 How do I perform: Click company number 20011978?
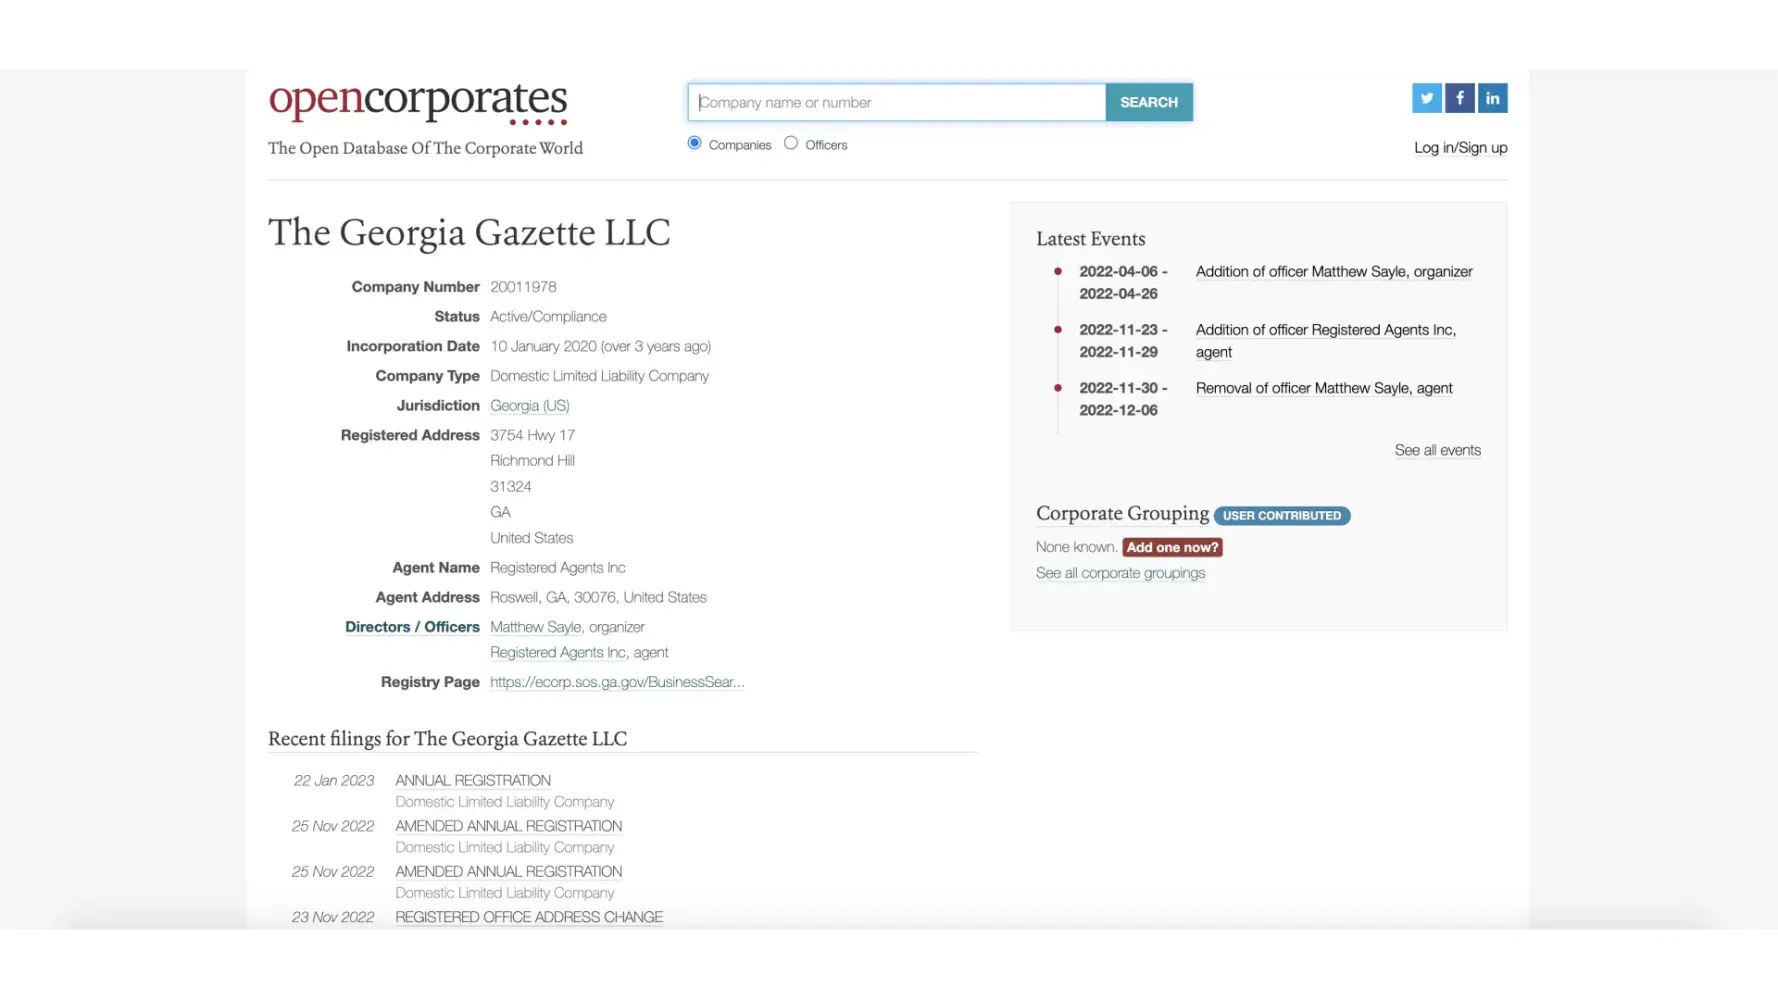(523, 287)
